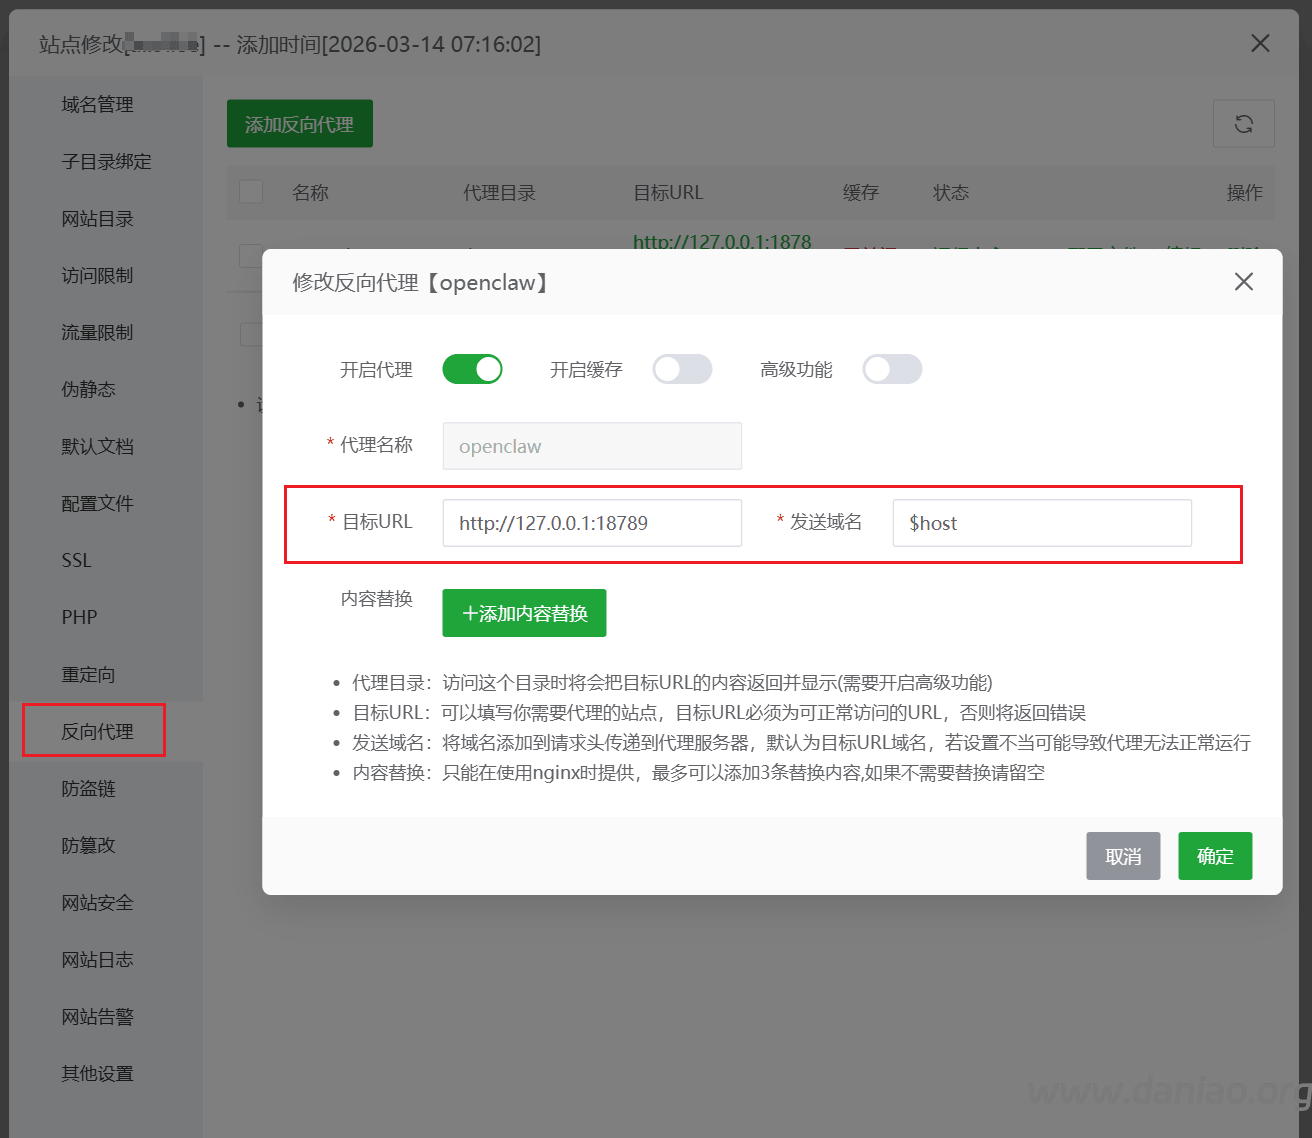Viewport: 1312px width, 1138px height.
Task: Open the 域名管理 sidebar tab
Action: [x=97, y=104]
